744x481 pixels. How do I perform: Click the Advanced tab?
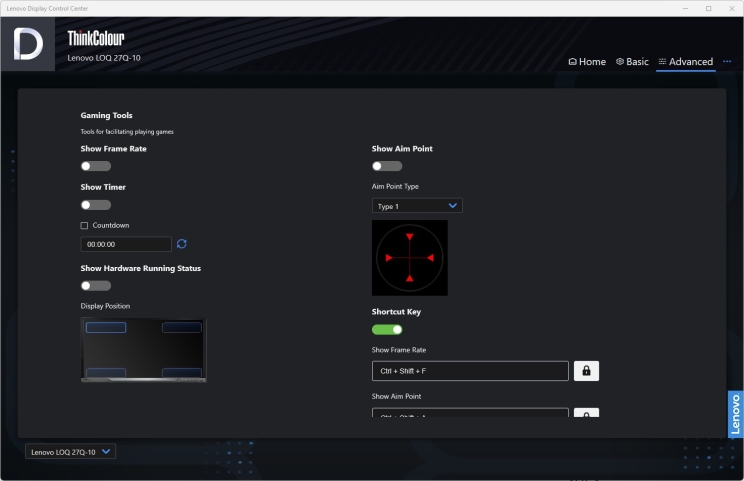pos(686,62)
